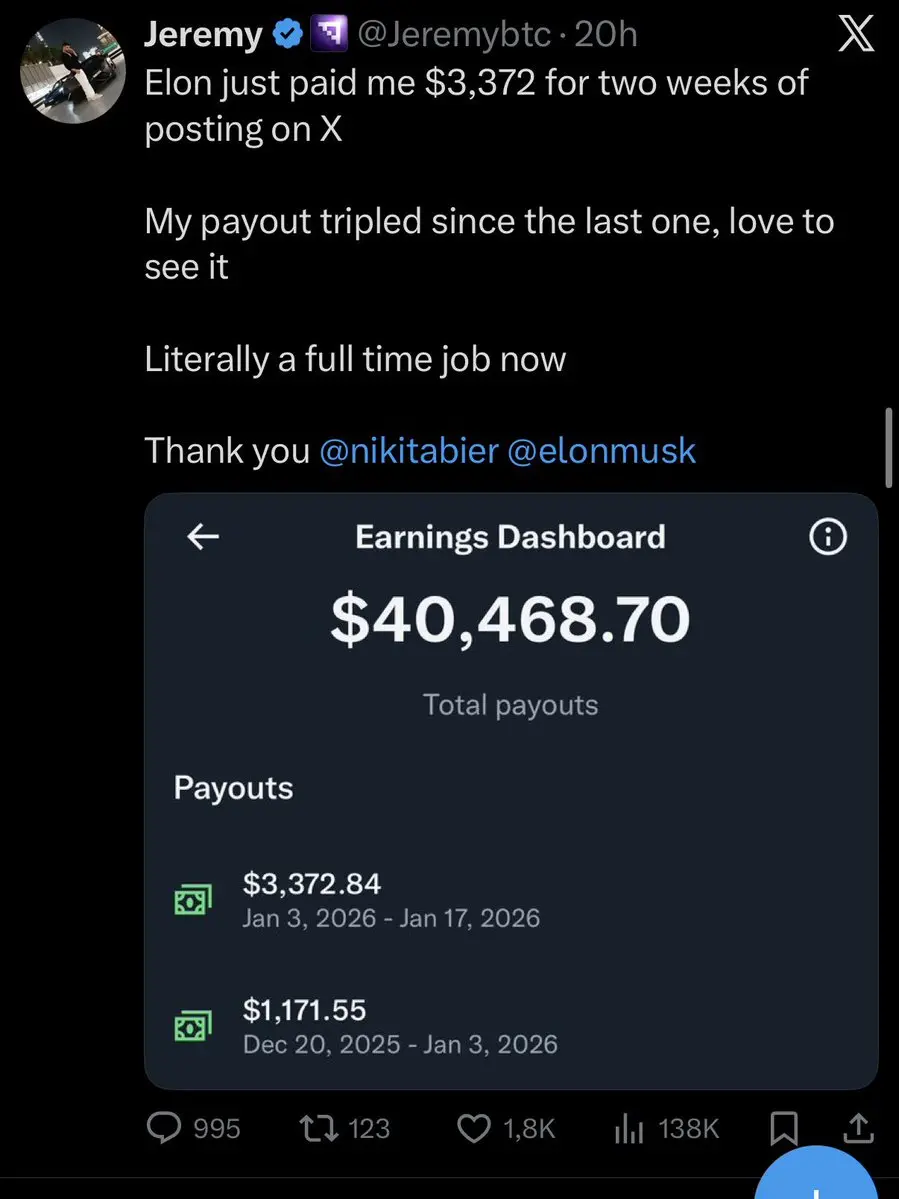Tap the Jeremy display name
This screenshot has height=1199, width=899.
(x=203, y=35)
